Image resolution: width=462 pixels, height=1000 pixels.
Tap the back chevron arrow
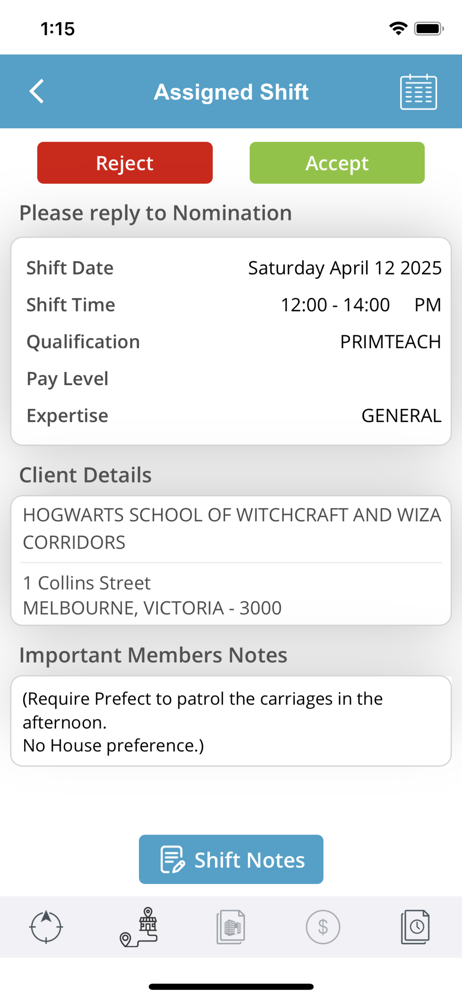click(37, 91)
